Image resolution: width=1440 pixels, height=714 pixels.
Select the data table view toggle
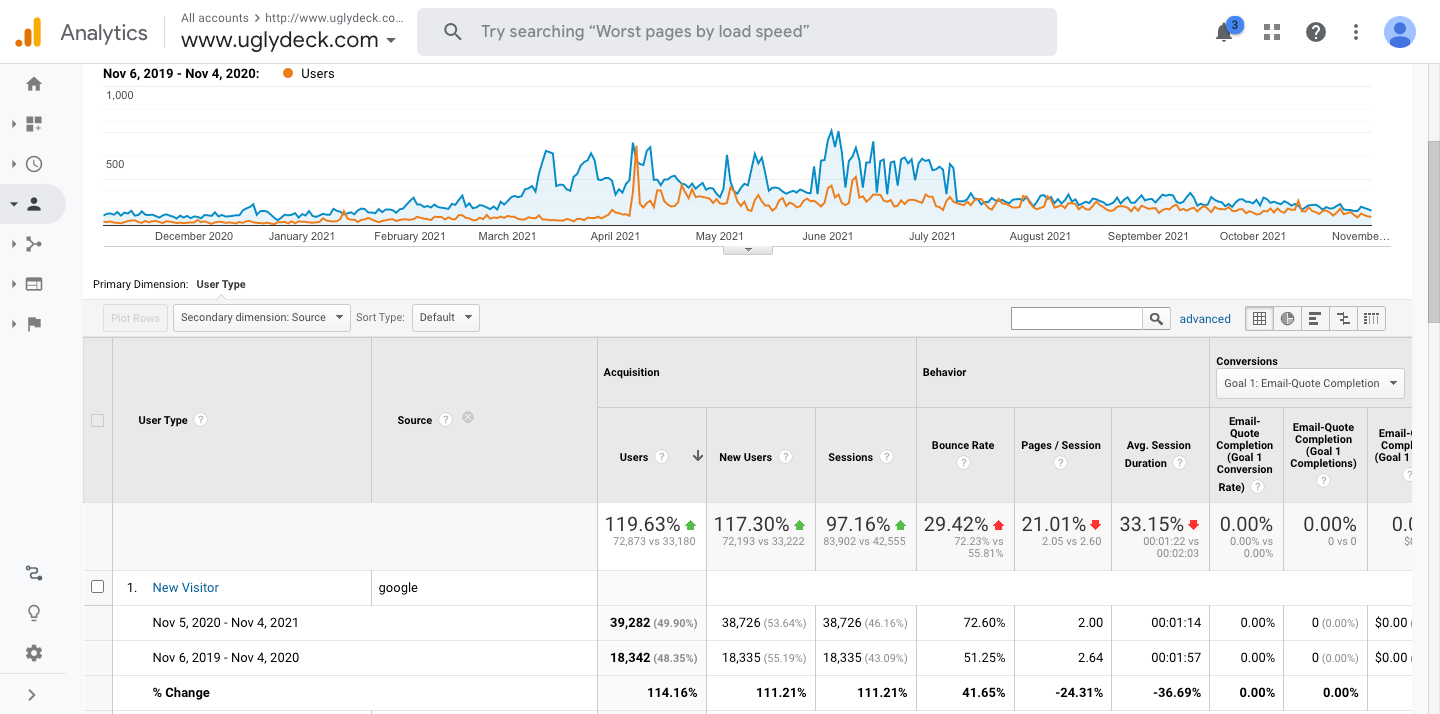[x=1259, y=319]
